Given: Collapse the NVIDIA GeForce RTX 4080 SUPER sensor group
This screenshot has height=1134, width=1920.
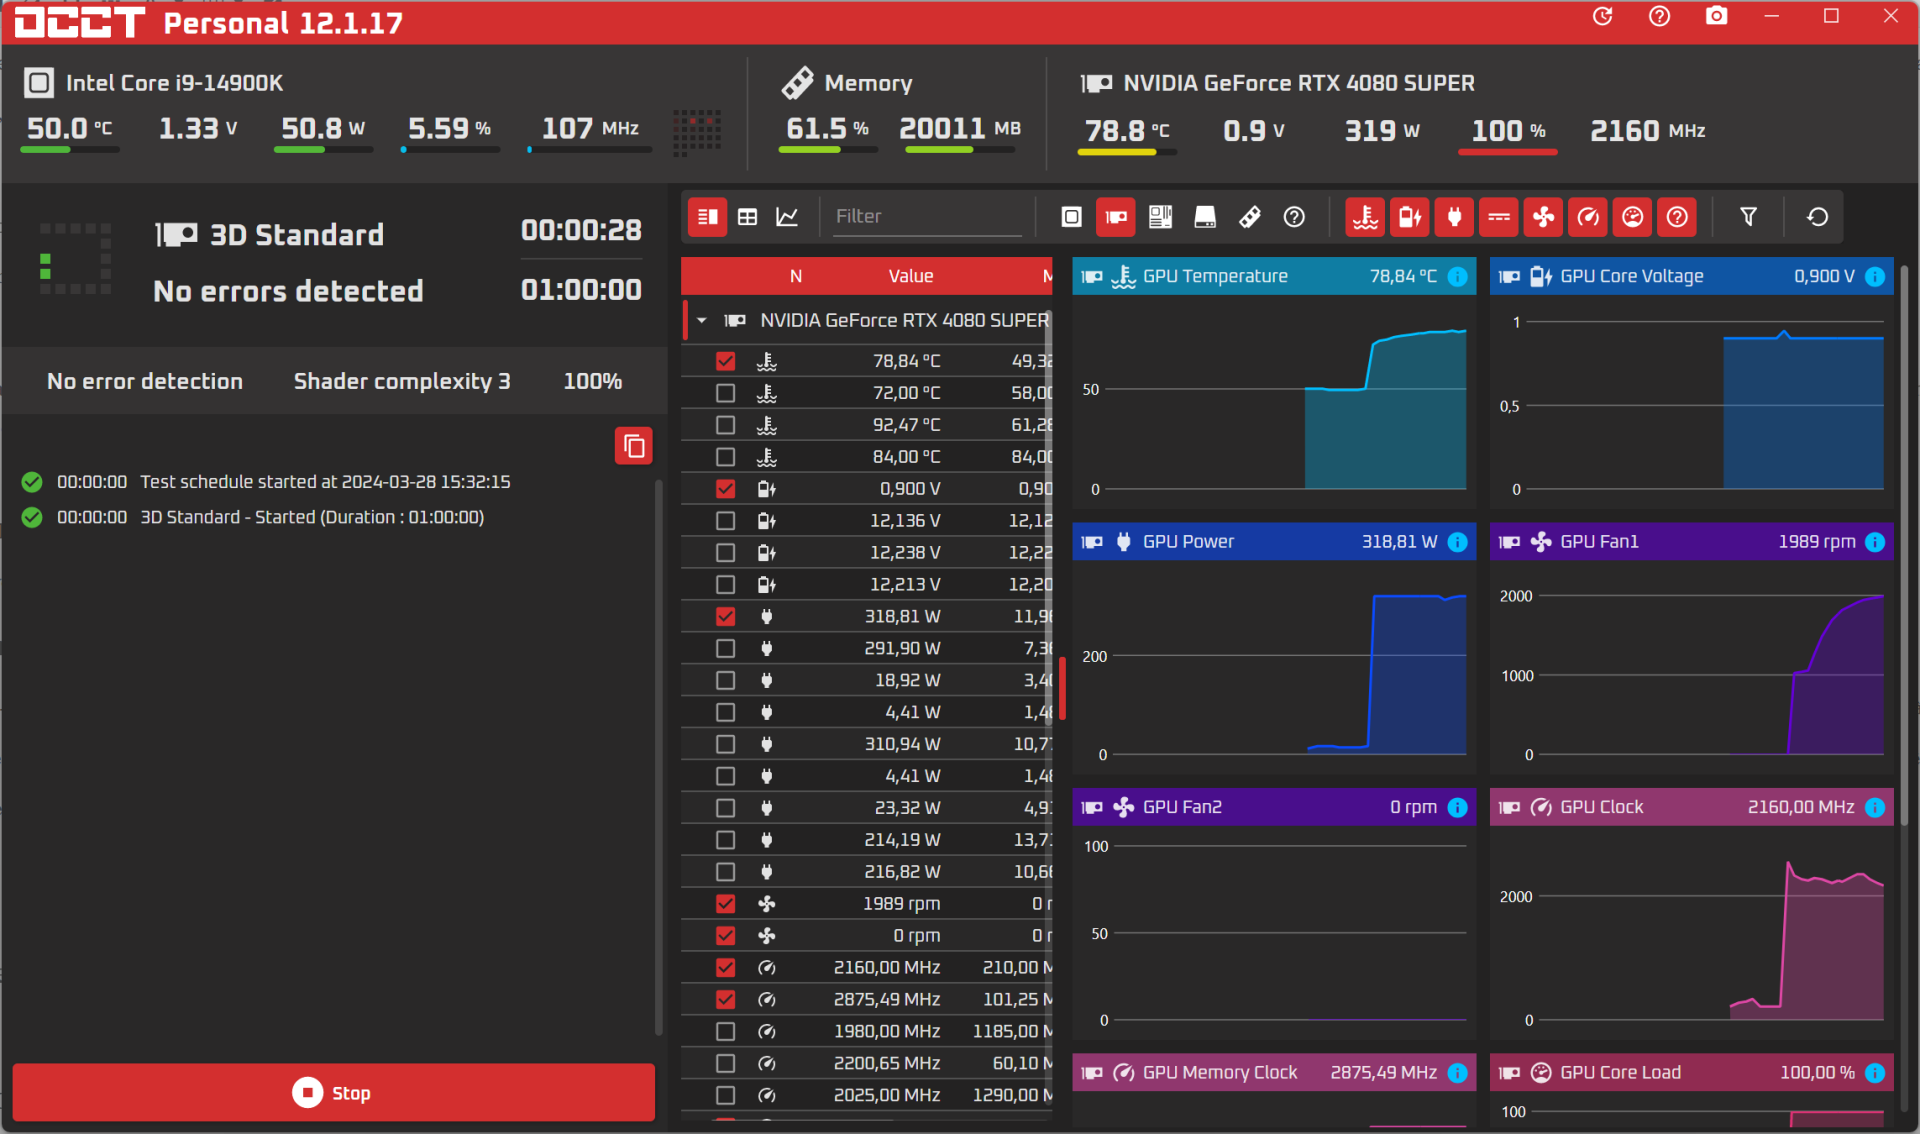Looking at the screenshot, I should click(x=702, y=321).
